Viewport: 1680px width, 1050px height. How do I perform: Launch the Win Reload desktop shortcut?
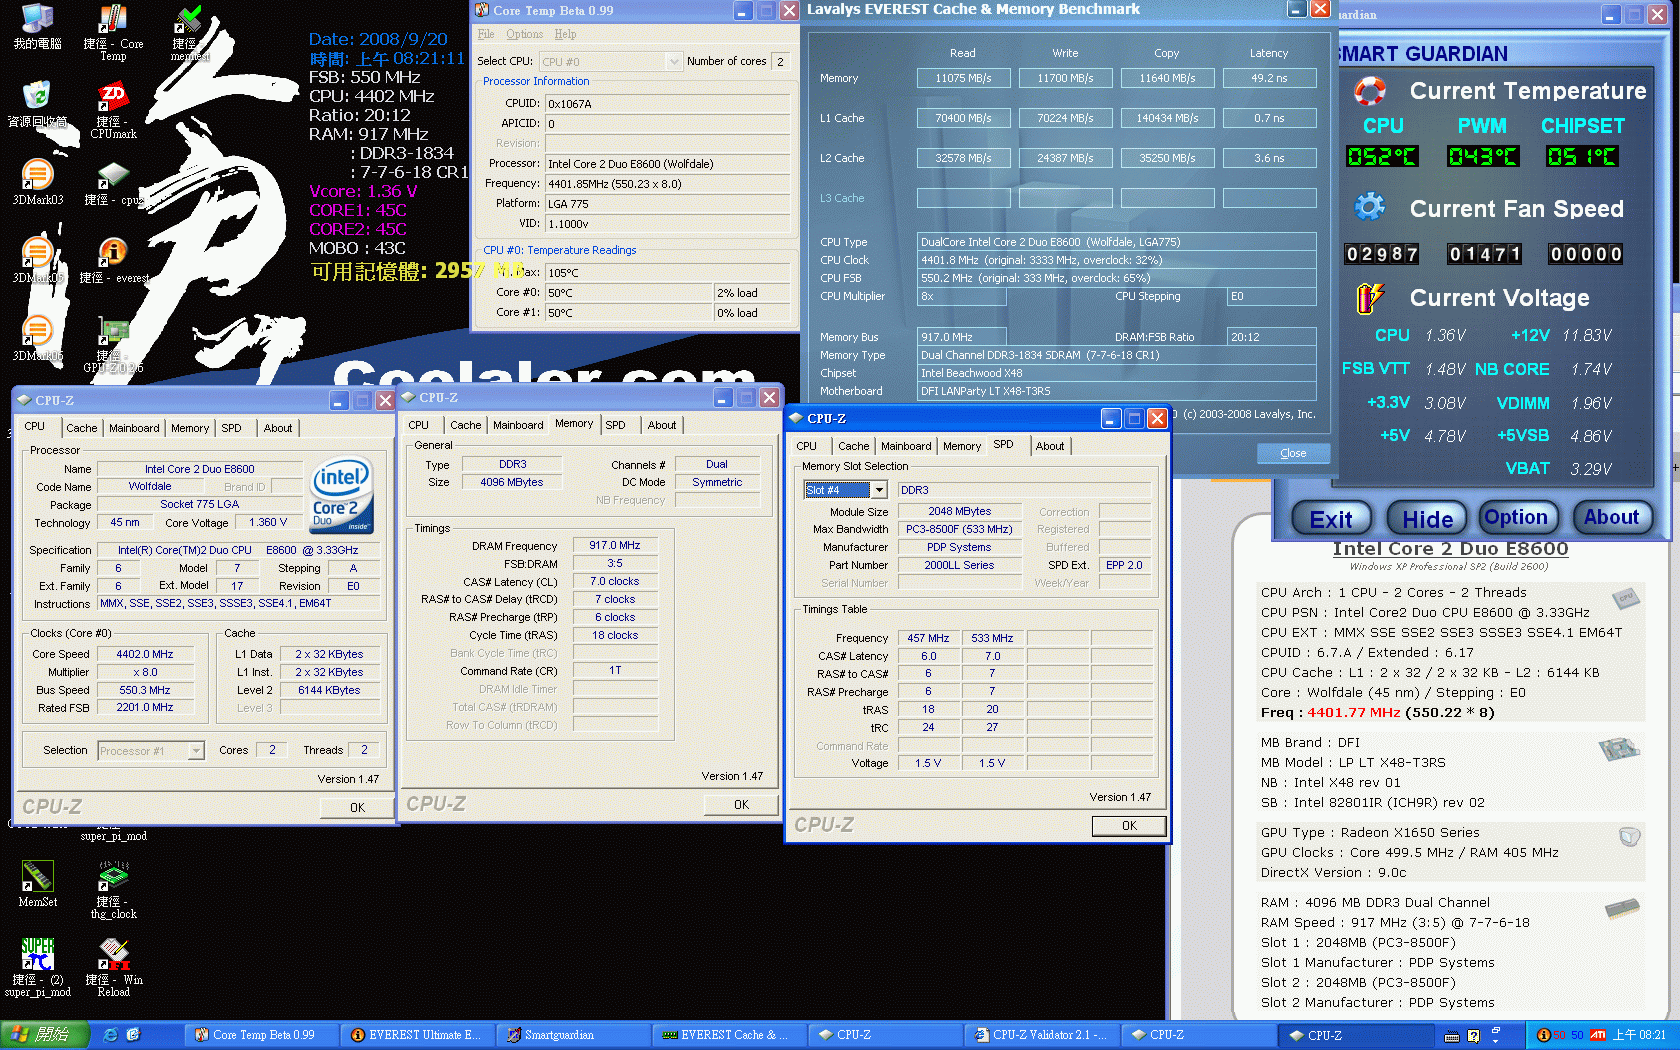coord(113,967)
